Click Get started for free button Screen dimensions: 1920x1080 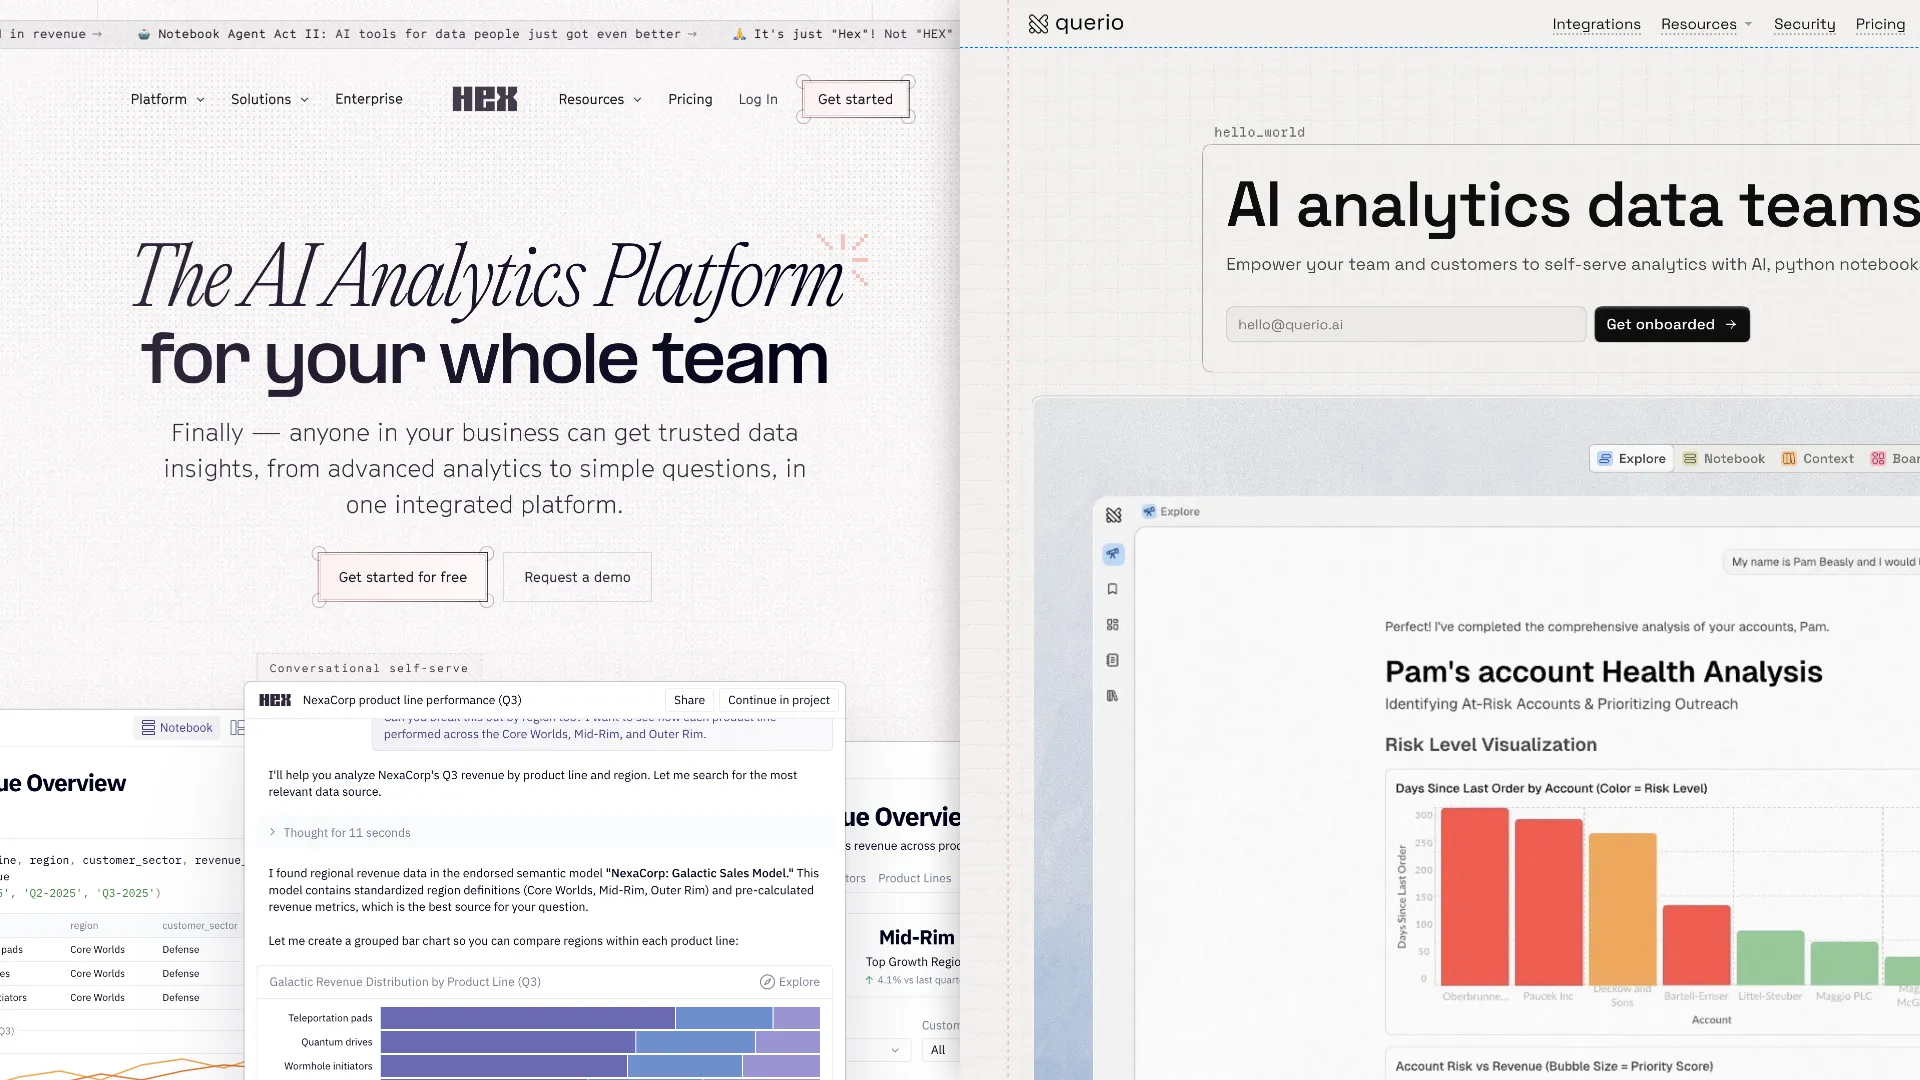pyautogui.click(x=403, y=577)
